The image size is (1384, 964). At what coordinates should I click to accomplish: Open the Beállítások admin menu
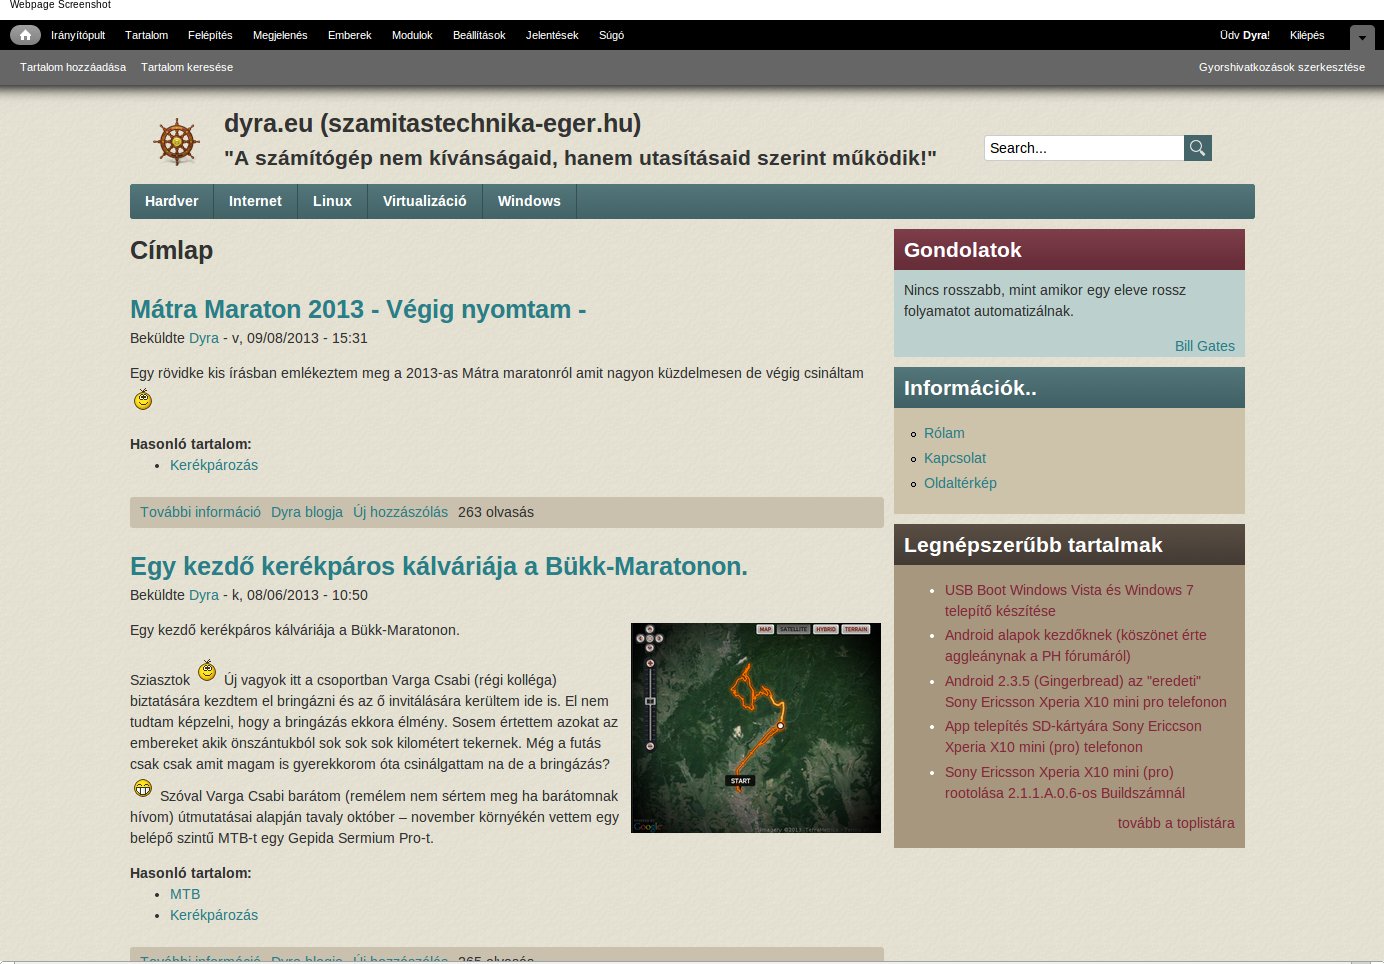[479, 35]
